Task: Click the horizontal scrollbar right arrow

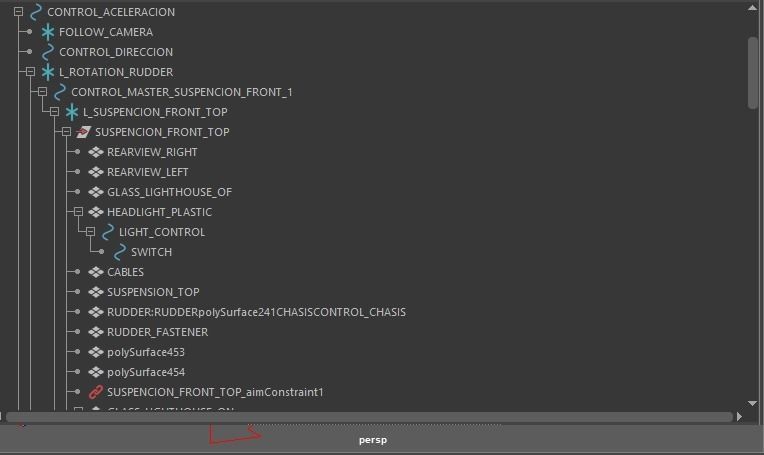Action: point(739,416)
